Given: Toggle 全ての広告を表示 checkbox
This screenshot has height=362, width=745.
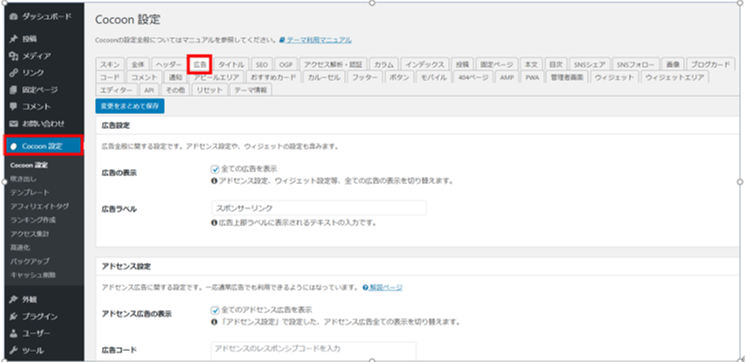Looking at the screenshot, I should click(214, 169).
